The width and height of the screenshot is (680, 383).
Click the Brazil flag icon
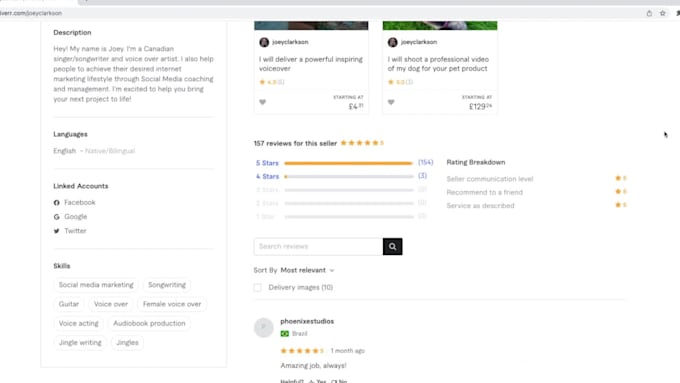click(284, 334)
